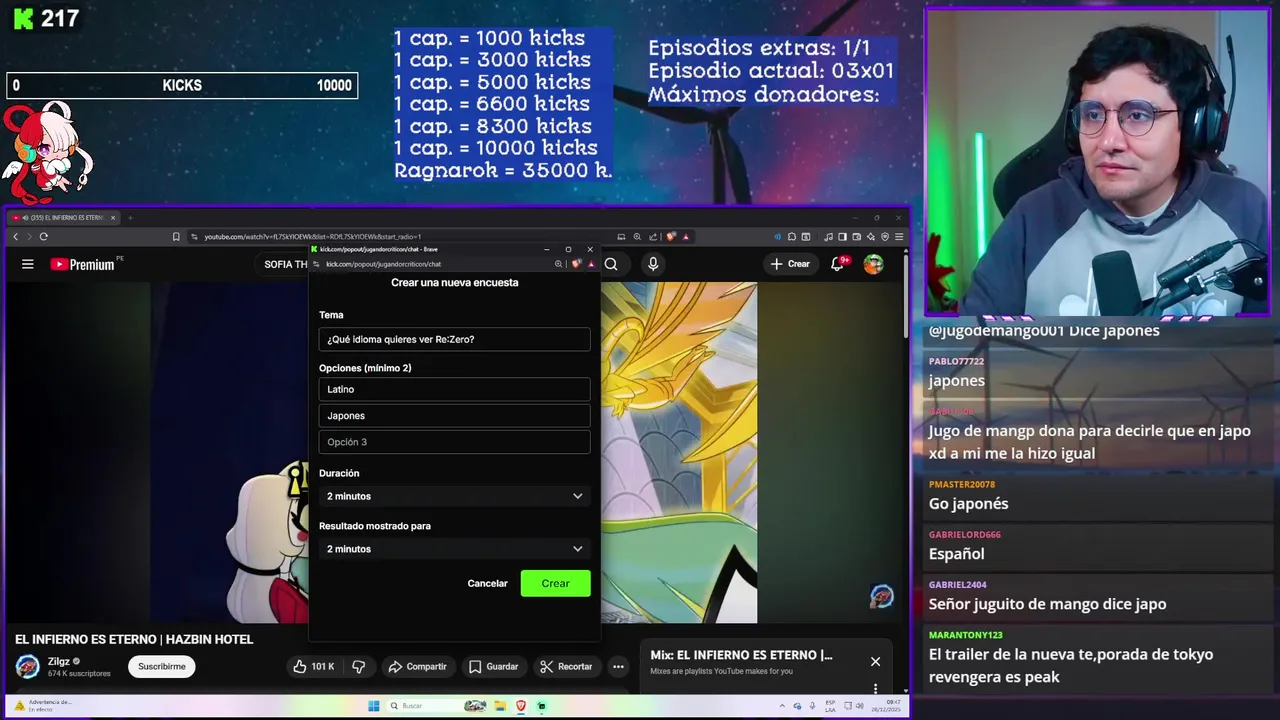Click the Zilgz channel avatar
This screenshot has height=720, width=1280.
[x=28, y=666]
